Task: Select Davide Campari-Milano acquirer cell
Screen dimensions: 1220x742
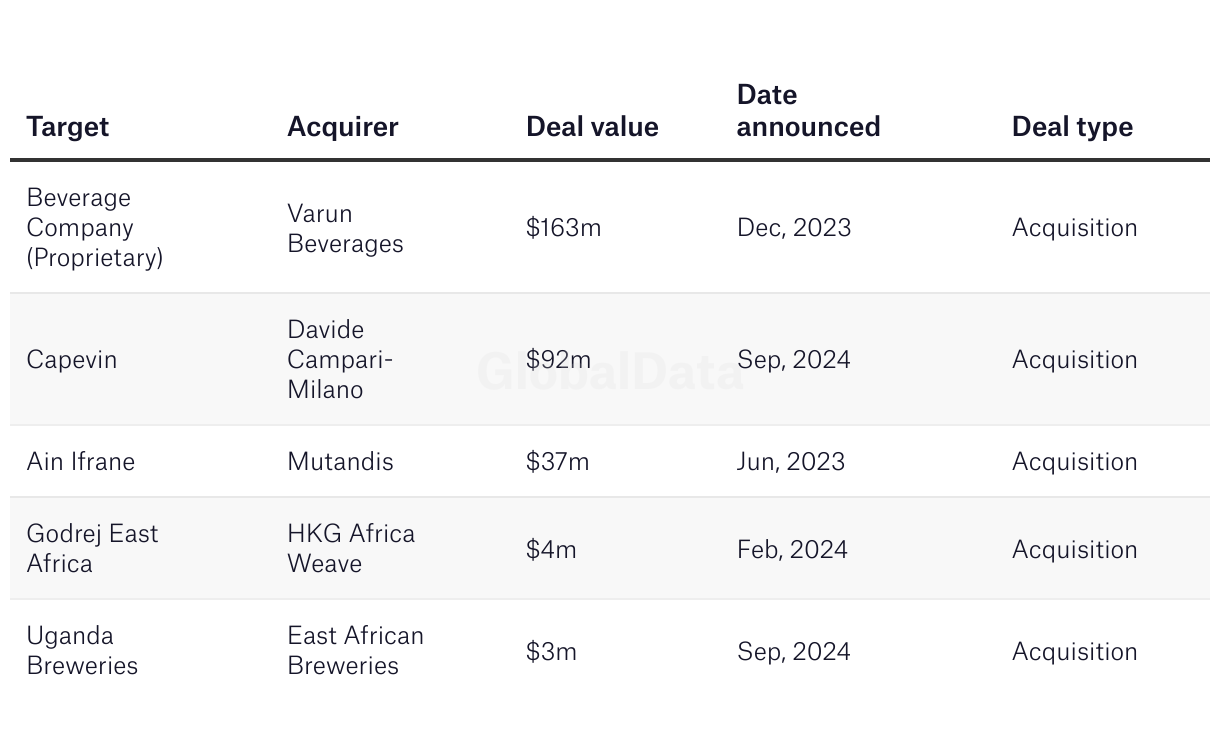Action: point(340,360)
